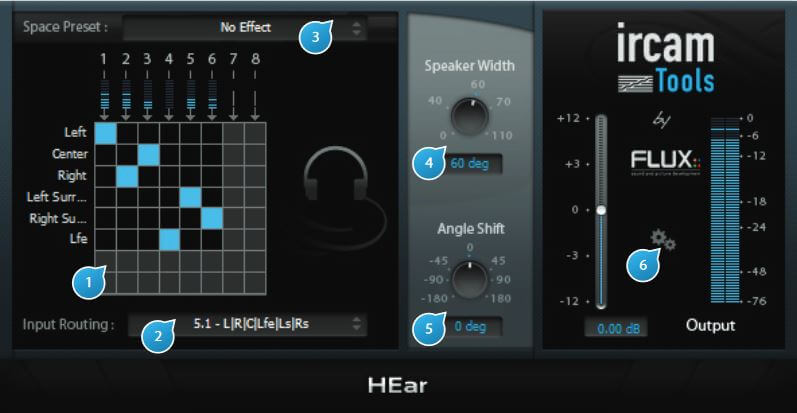Toggle matrix cell Left row, input 1
The height and width of the screenshot is (413, 797).
106,134
